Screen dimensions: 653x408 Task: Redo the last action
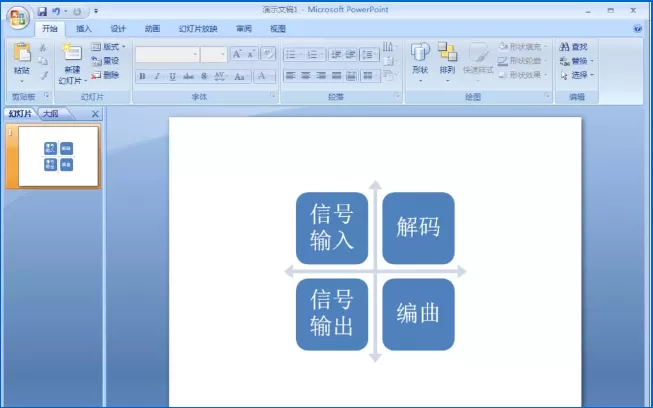pos(77,12)
